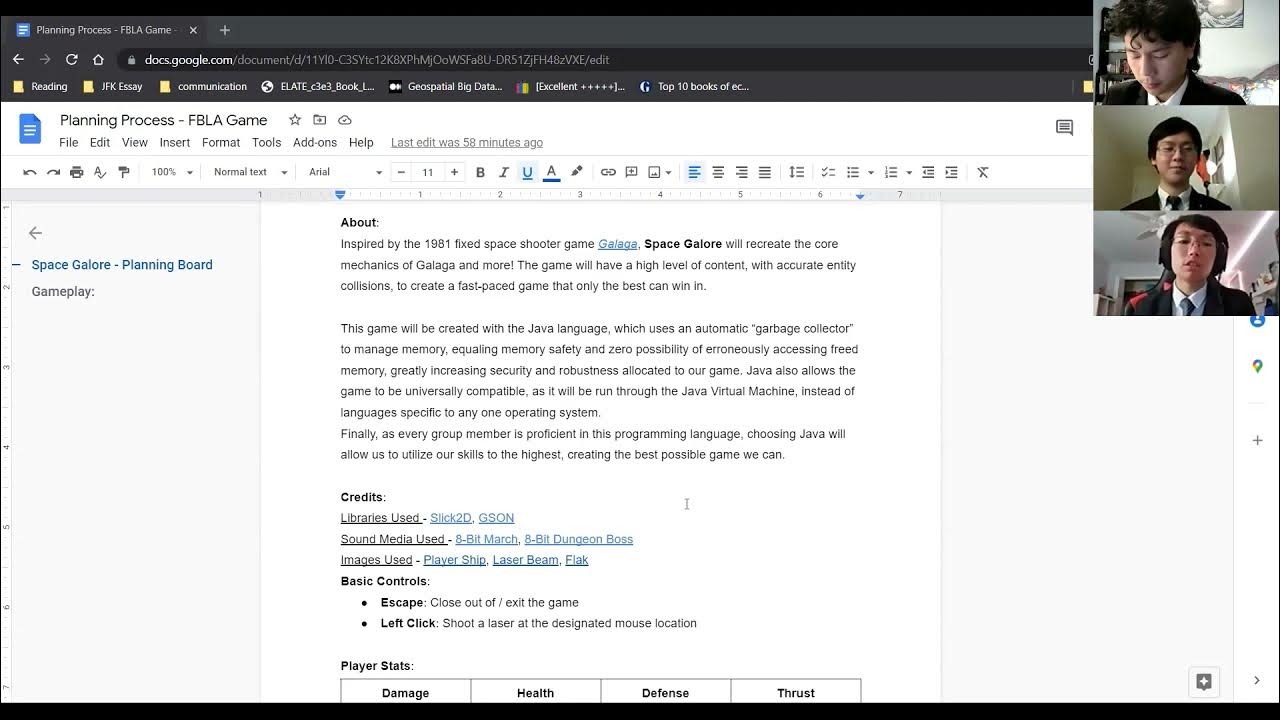Open the Add-ons menu
This screenshot has width=1280, height=720.
(315, 143)
